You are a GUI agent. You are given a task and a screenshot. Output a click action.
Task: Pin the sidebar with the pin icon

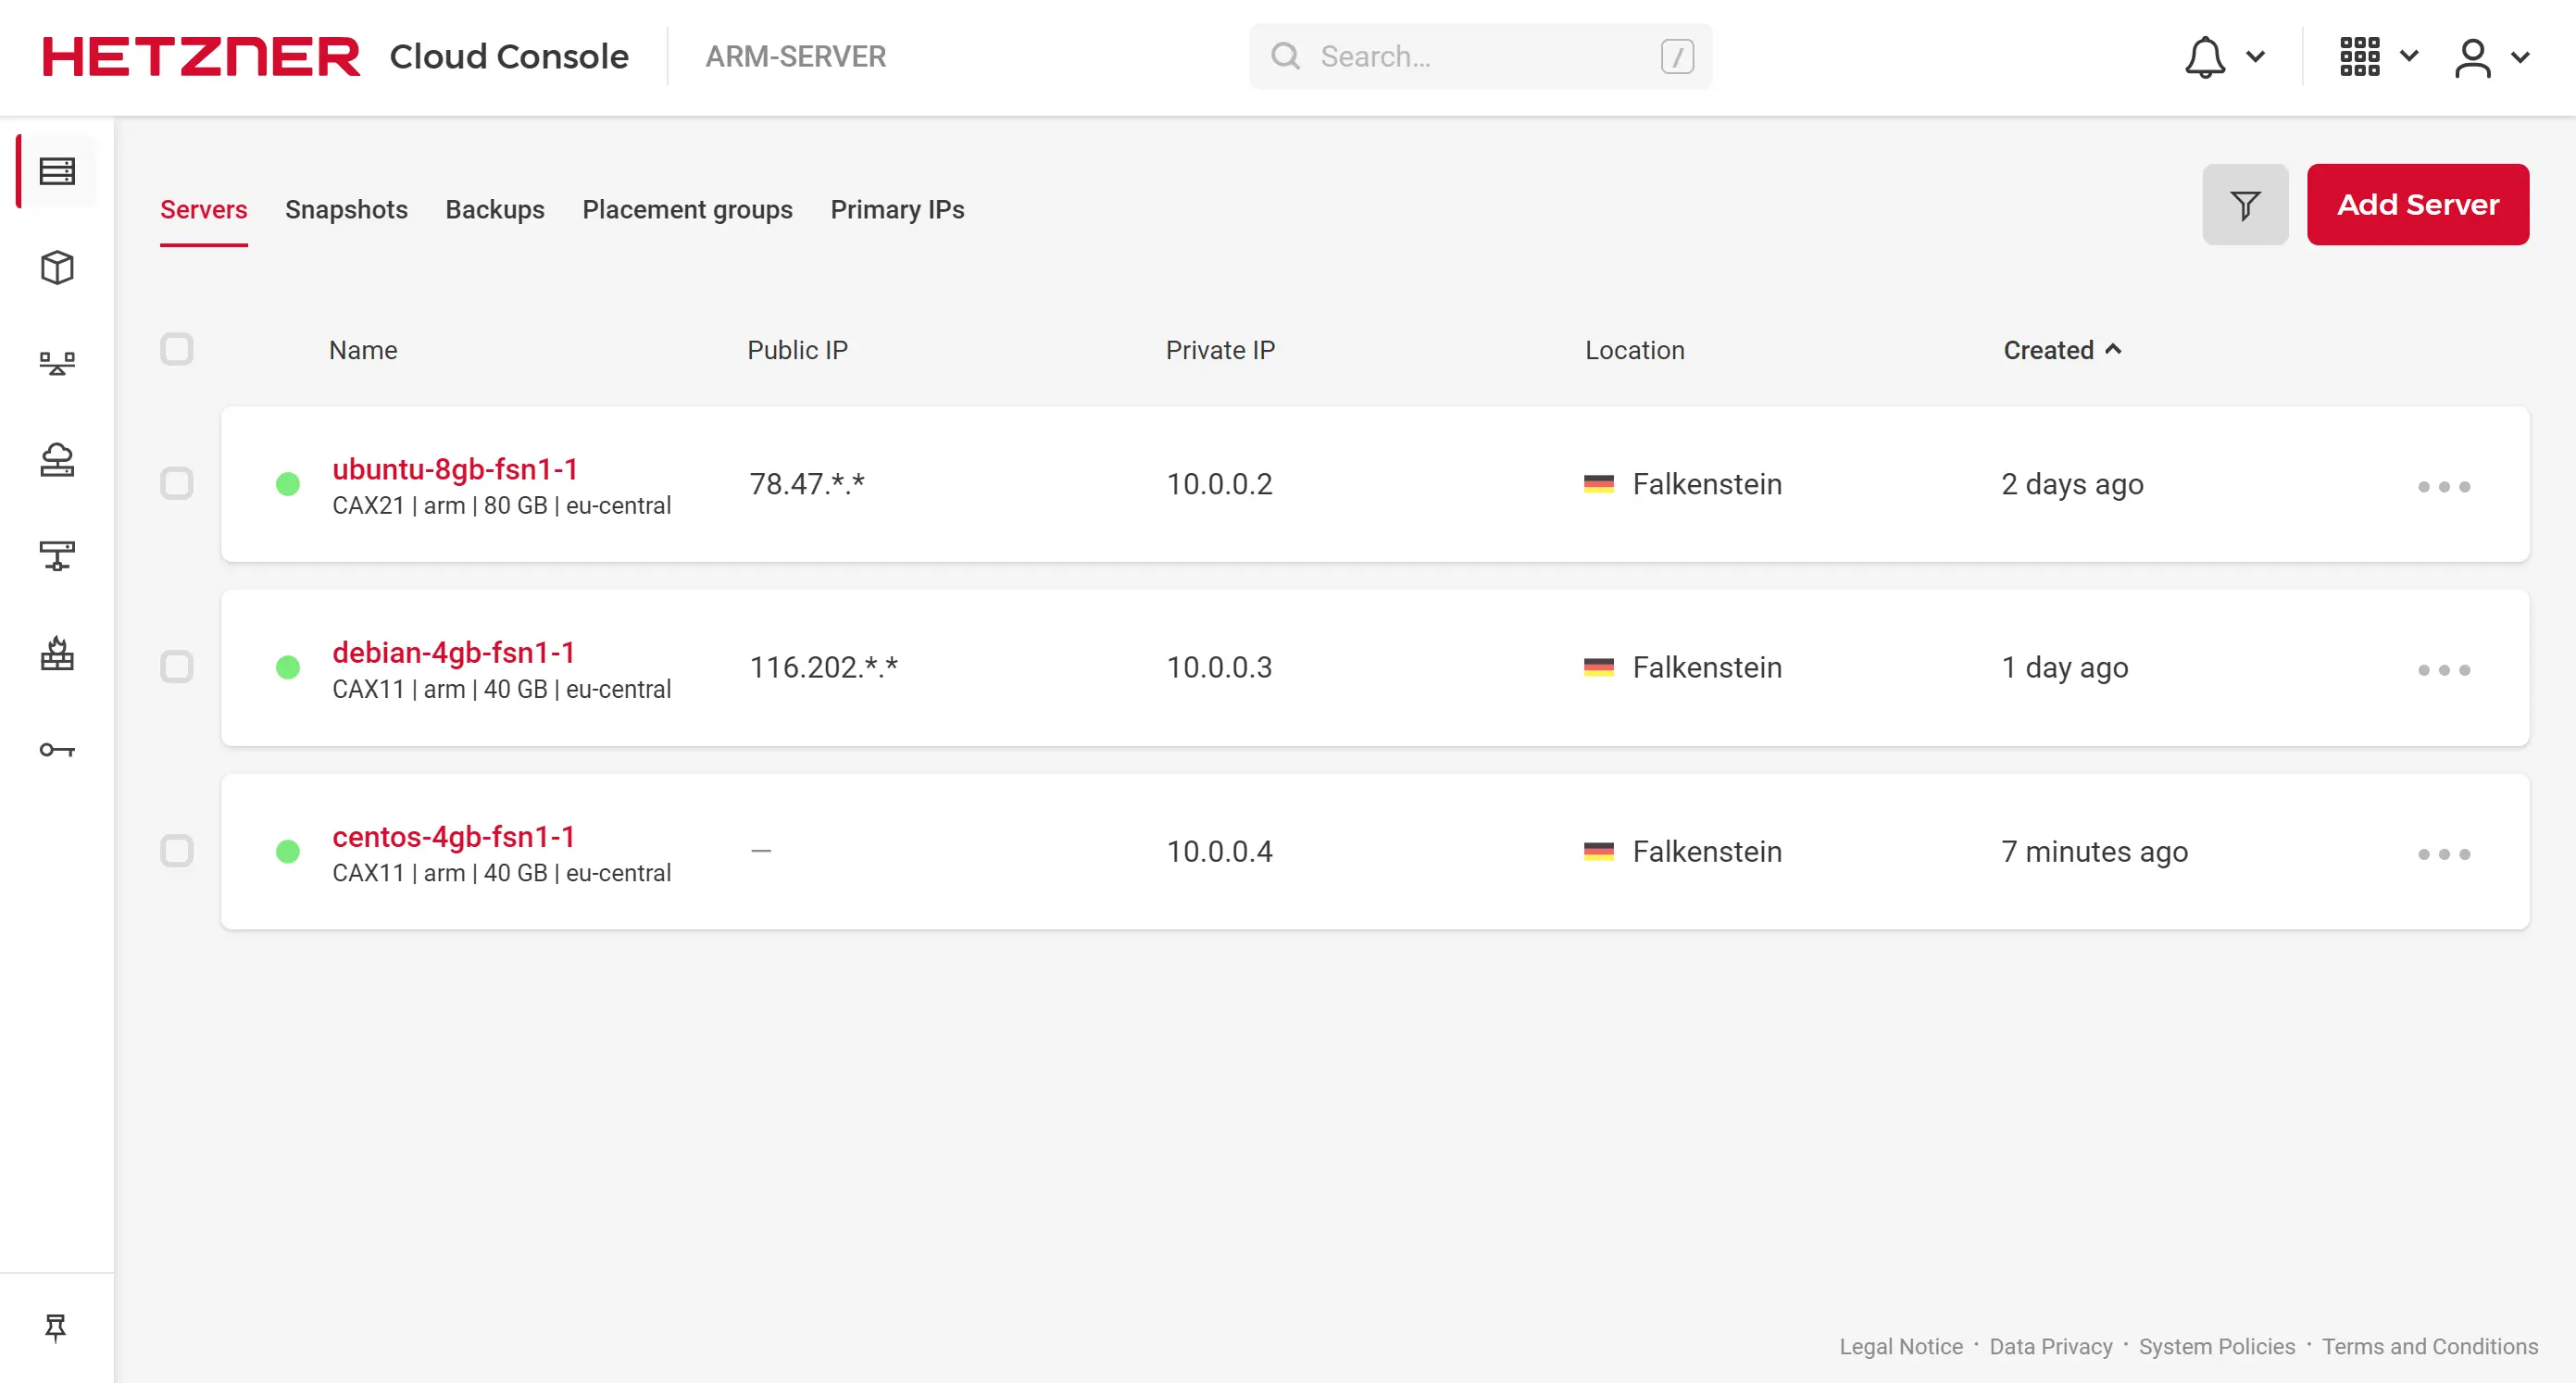coord(56,1327)
